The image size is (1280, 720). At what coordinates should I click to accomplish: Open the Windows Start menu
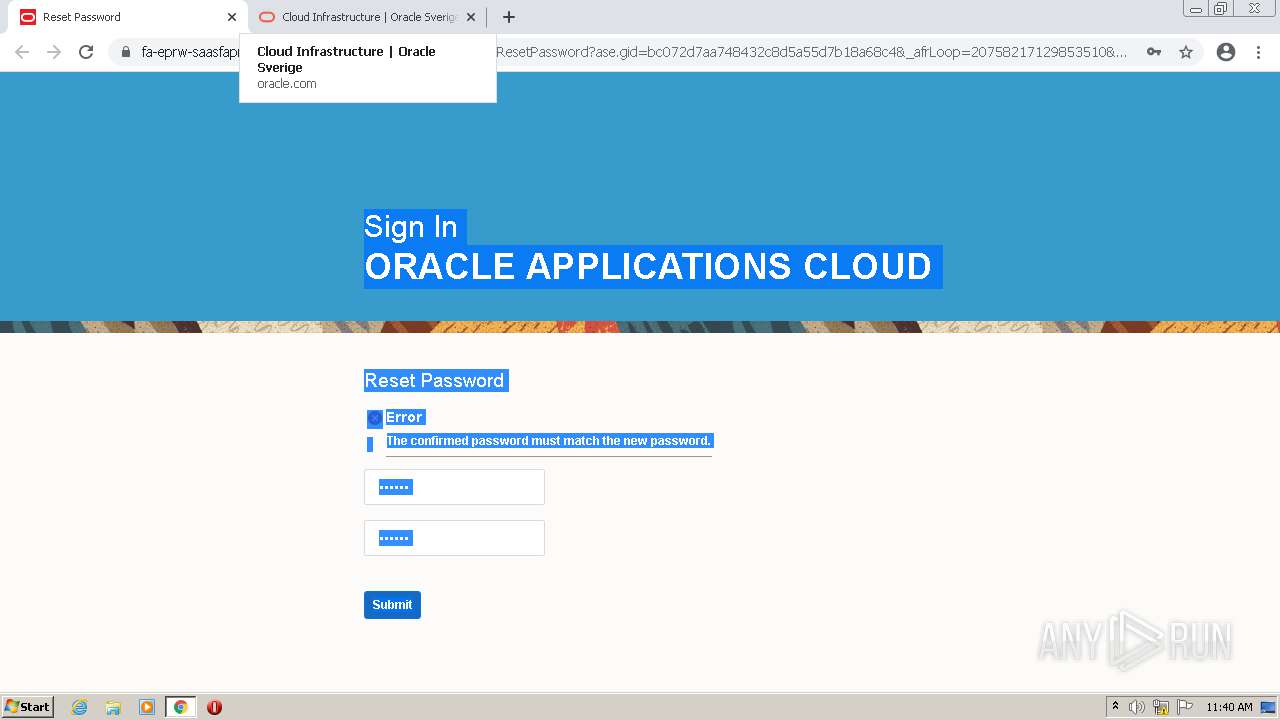pos(28,707)
